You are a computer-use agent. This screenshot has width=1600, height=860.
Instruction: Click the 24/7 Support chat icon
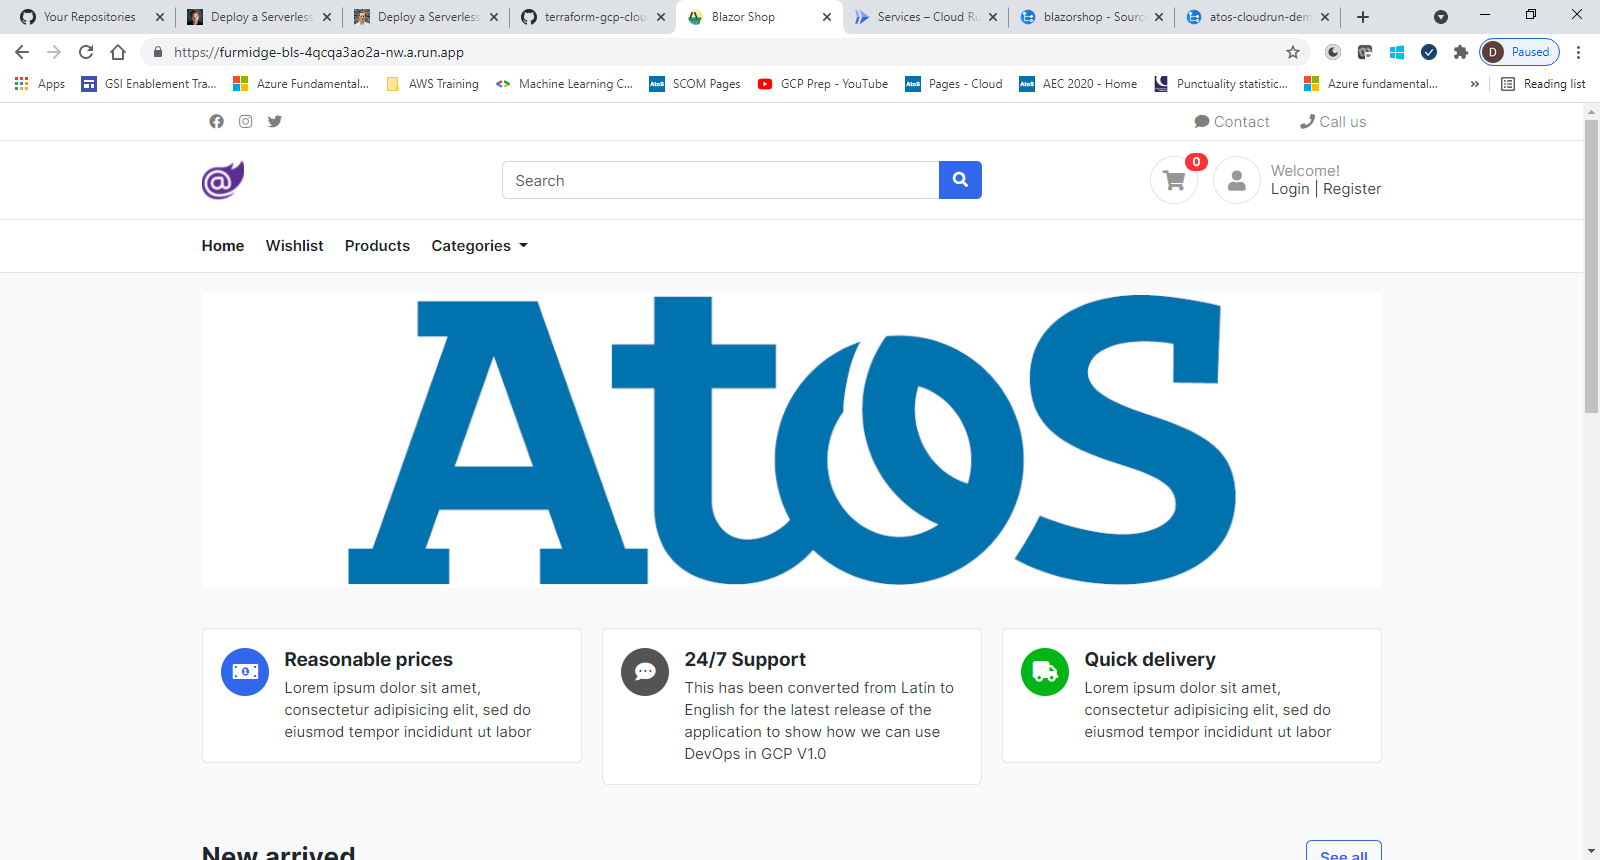645,672
